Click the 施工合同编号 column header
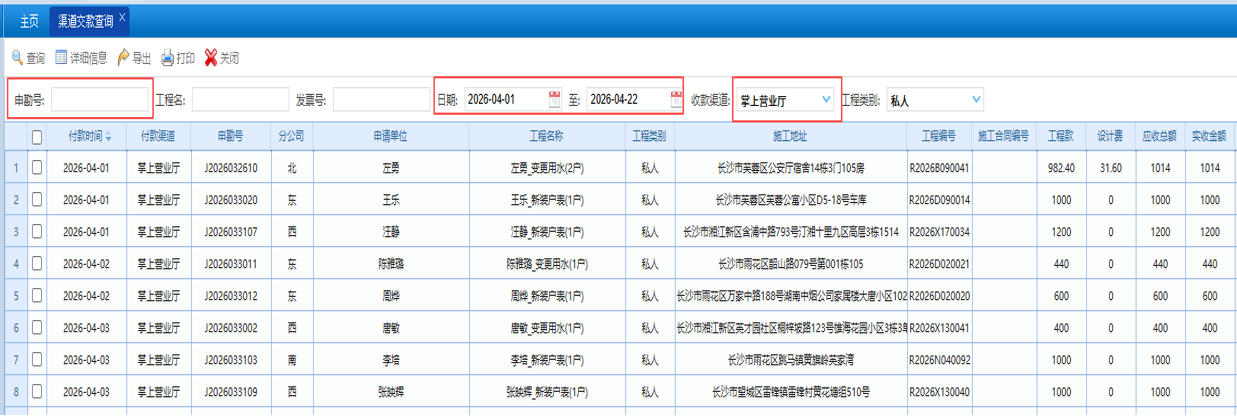The width and height of the screenshot is (1237, 416). point(1003,136)
